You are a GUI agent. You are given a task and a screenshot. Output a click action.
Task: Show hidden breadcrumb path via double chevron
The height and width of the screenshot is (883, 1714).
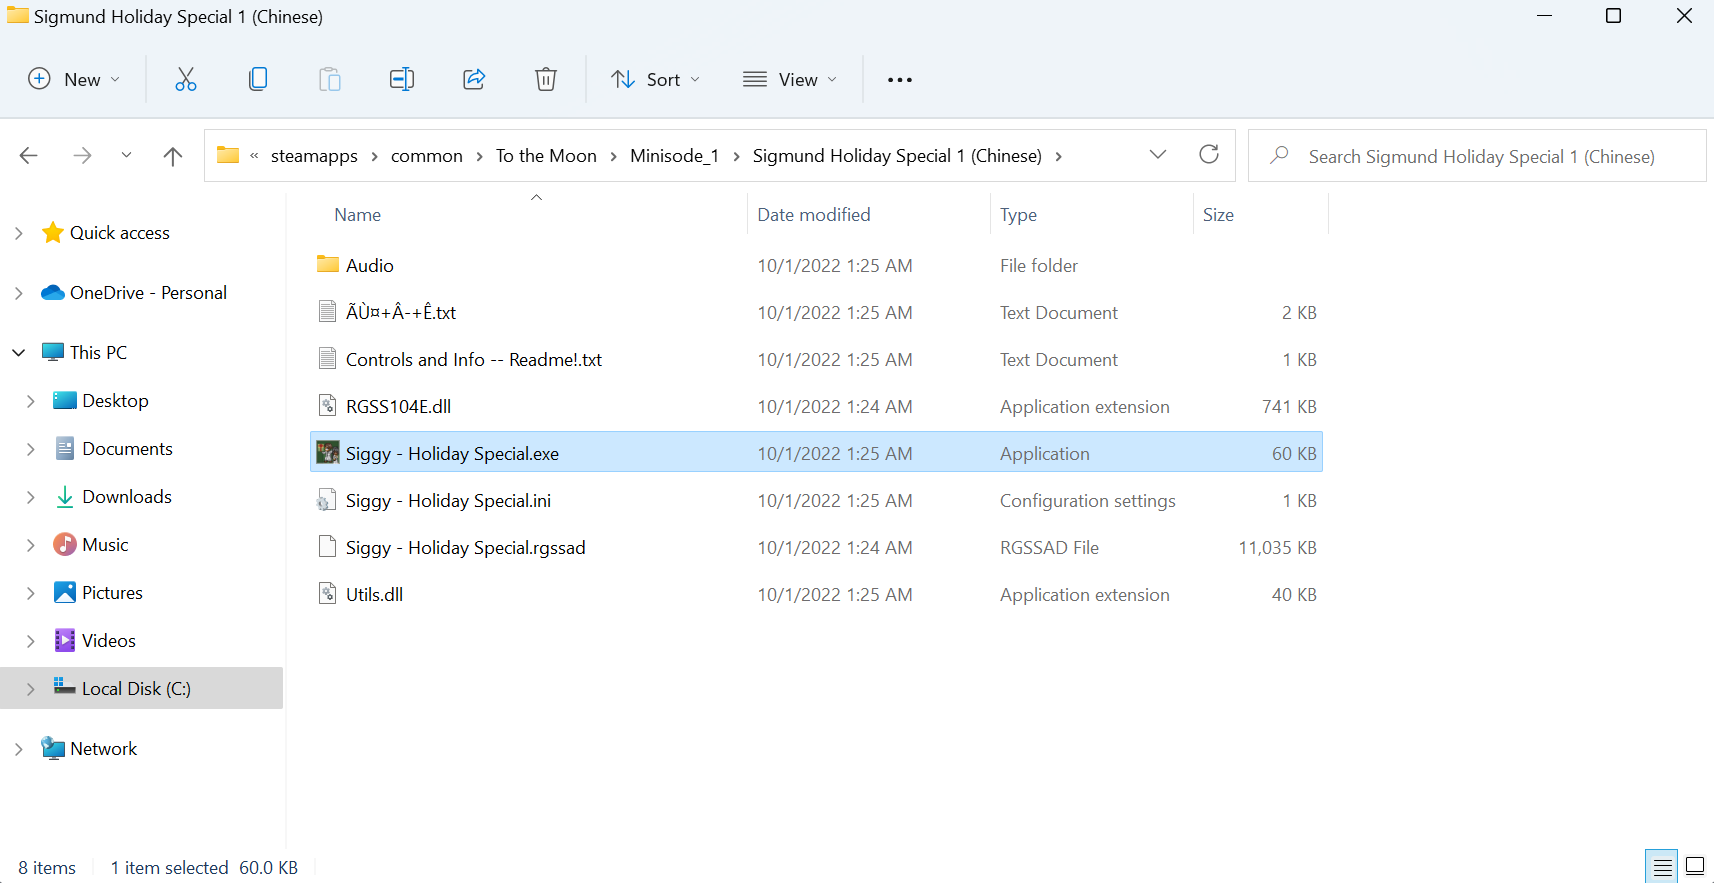tap(254, 156)
